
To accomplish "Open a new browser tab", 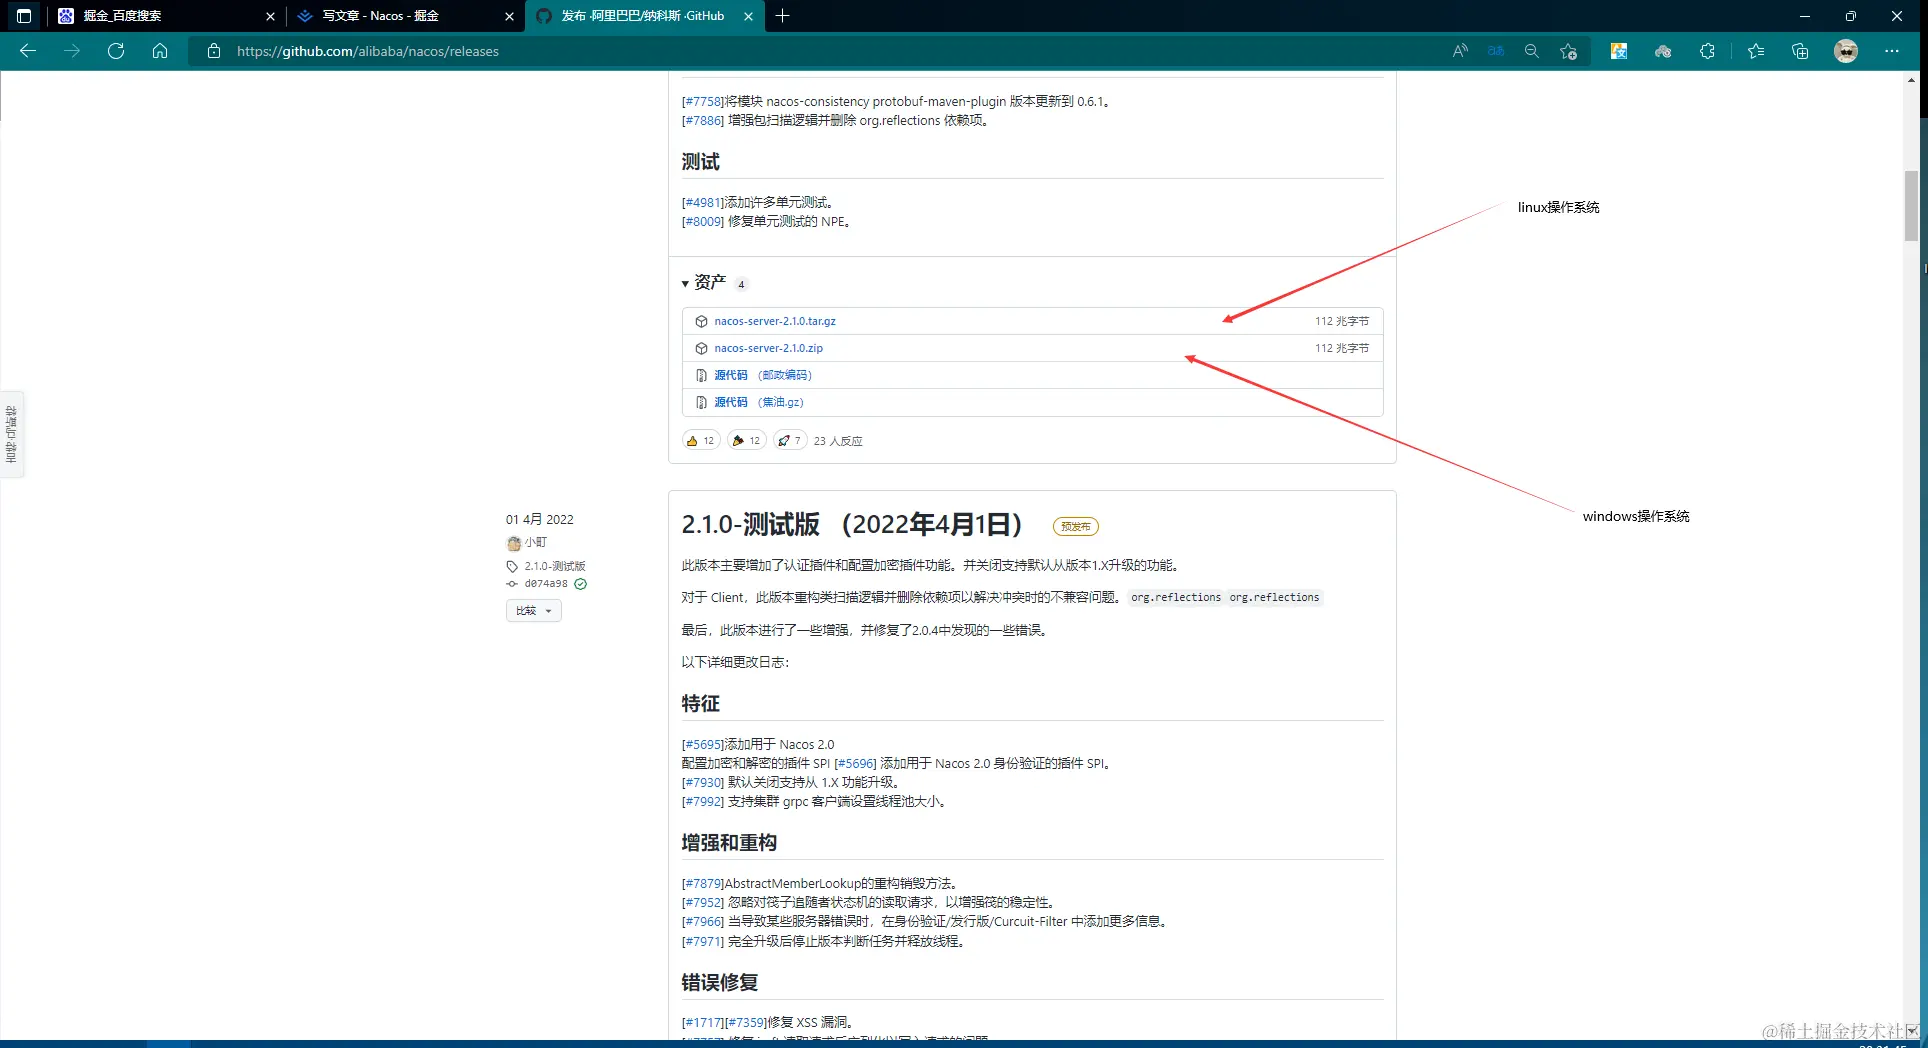I will pos(782,16).
